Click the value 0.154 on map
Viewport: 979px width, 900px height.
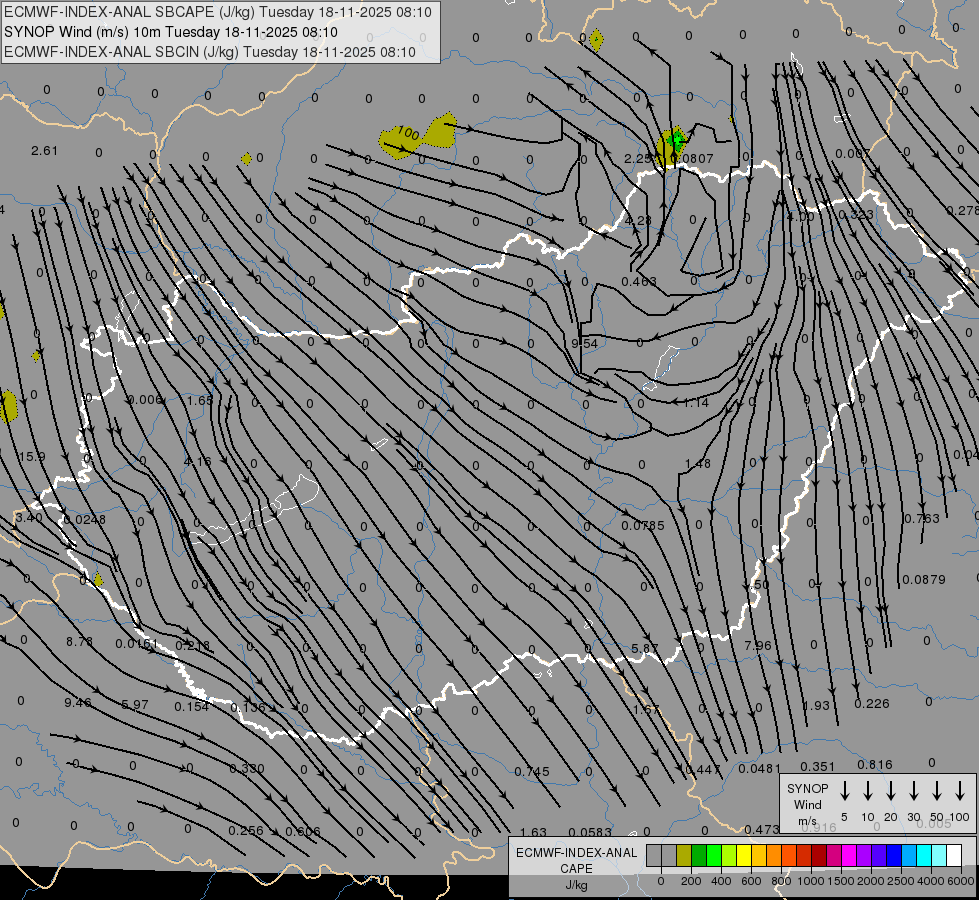tap(192, 706)
